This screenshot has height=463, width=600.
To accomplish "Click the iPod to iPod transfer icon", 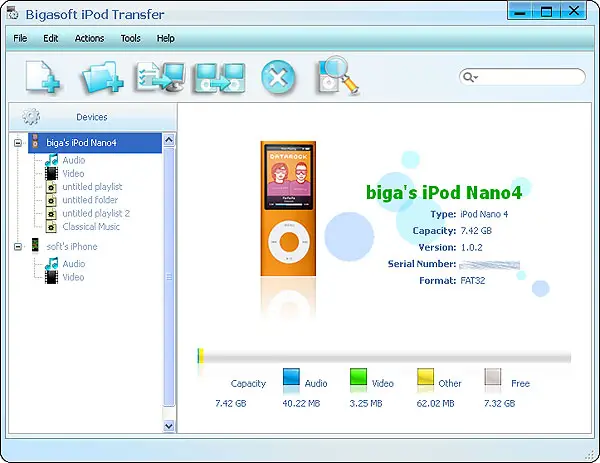I will (x=220, y=78).
